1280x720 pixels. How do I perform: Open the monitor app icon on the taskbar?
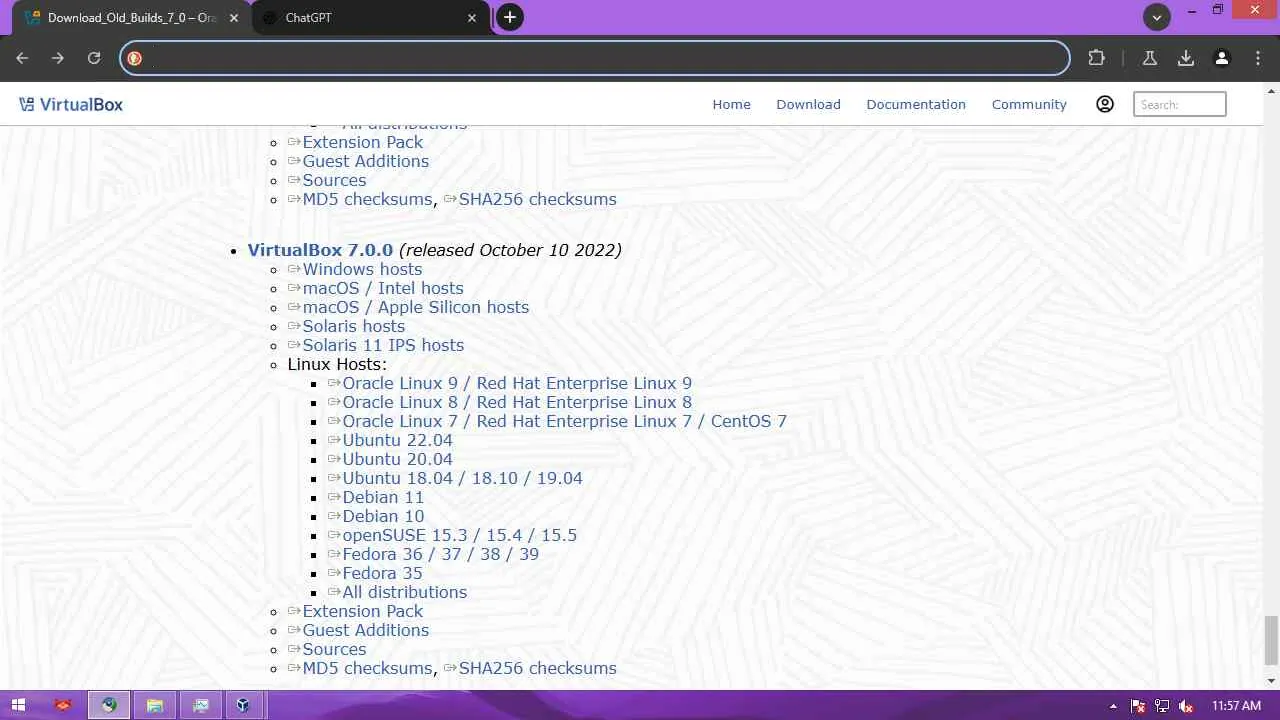[x=201, y=705]
